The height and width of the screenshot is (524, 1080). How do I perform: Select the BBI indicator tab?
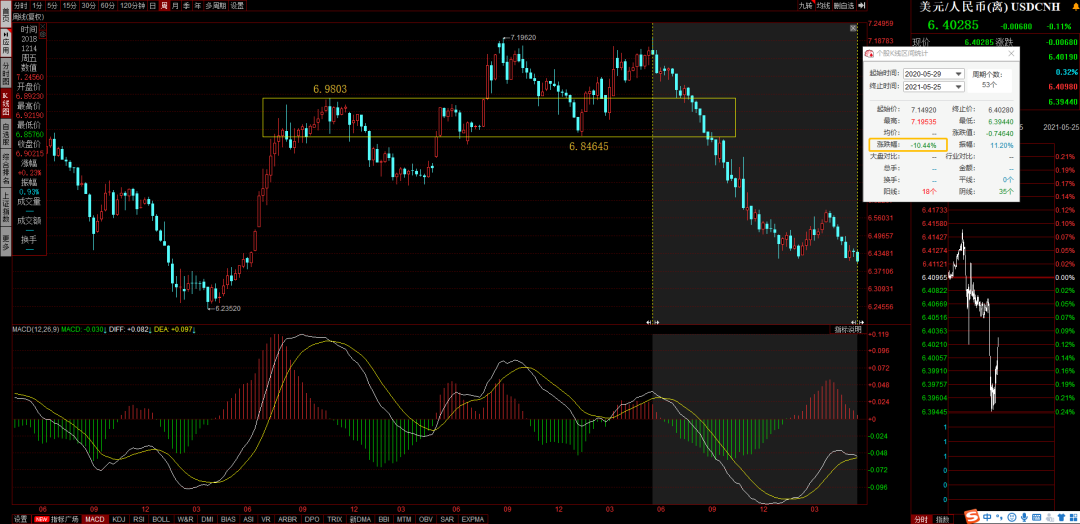click(x=384, y=519)
